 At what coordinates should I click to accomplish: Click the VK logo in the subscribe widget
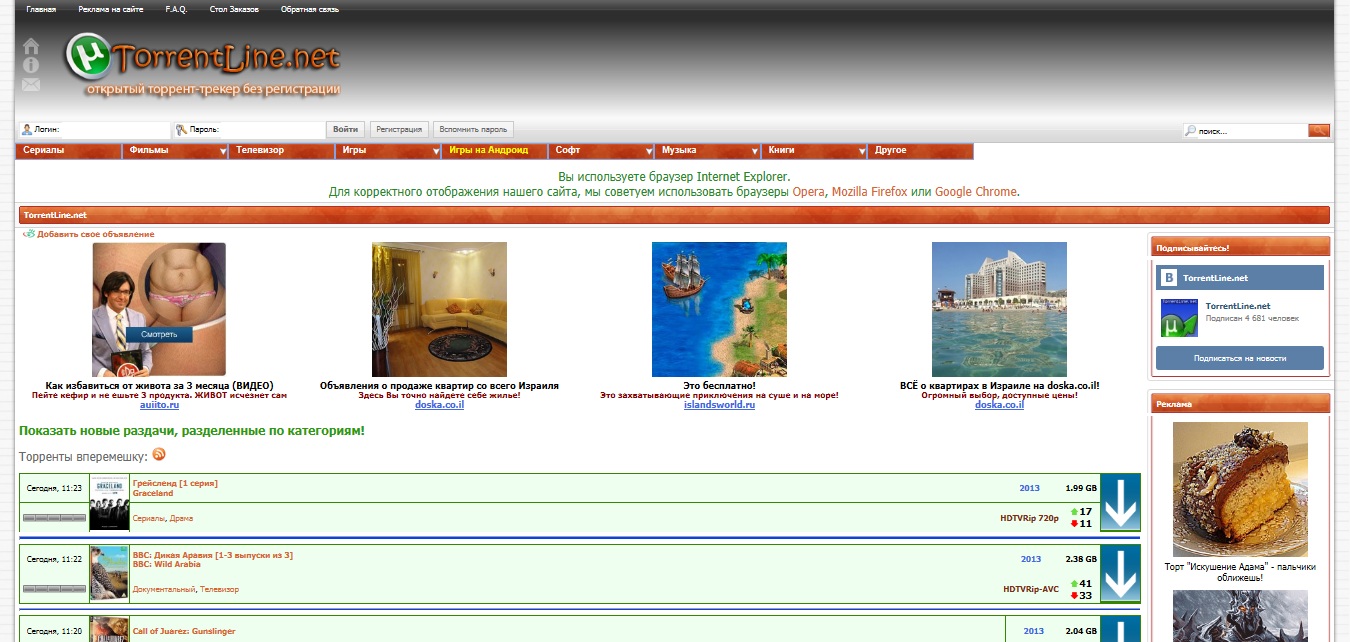1167,278
